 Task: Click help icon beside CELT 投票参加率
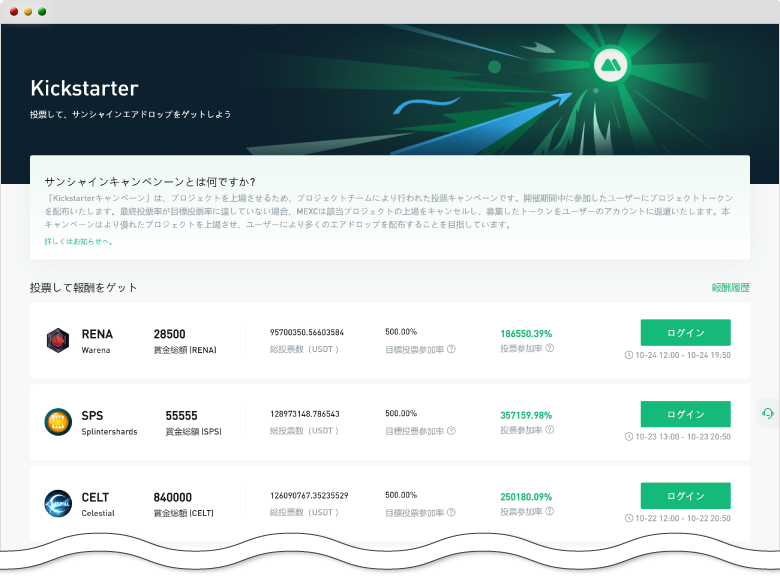click(x=550, y=511)
